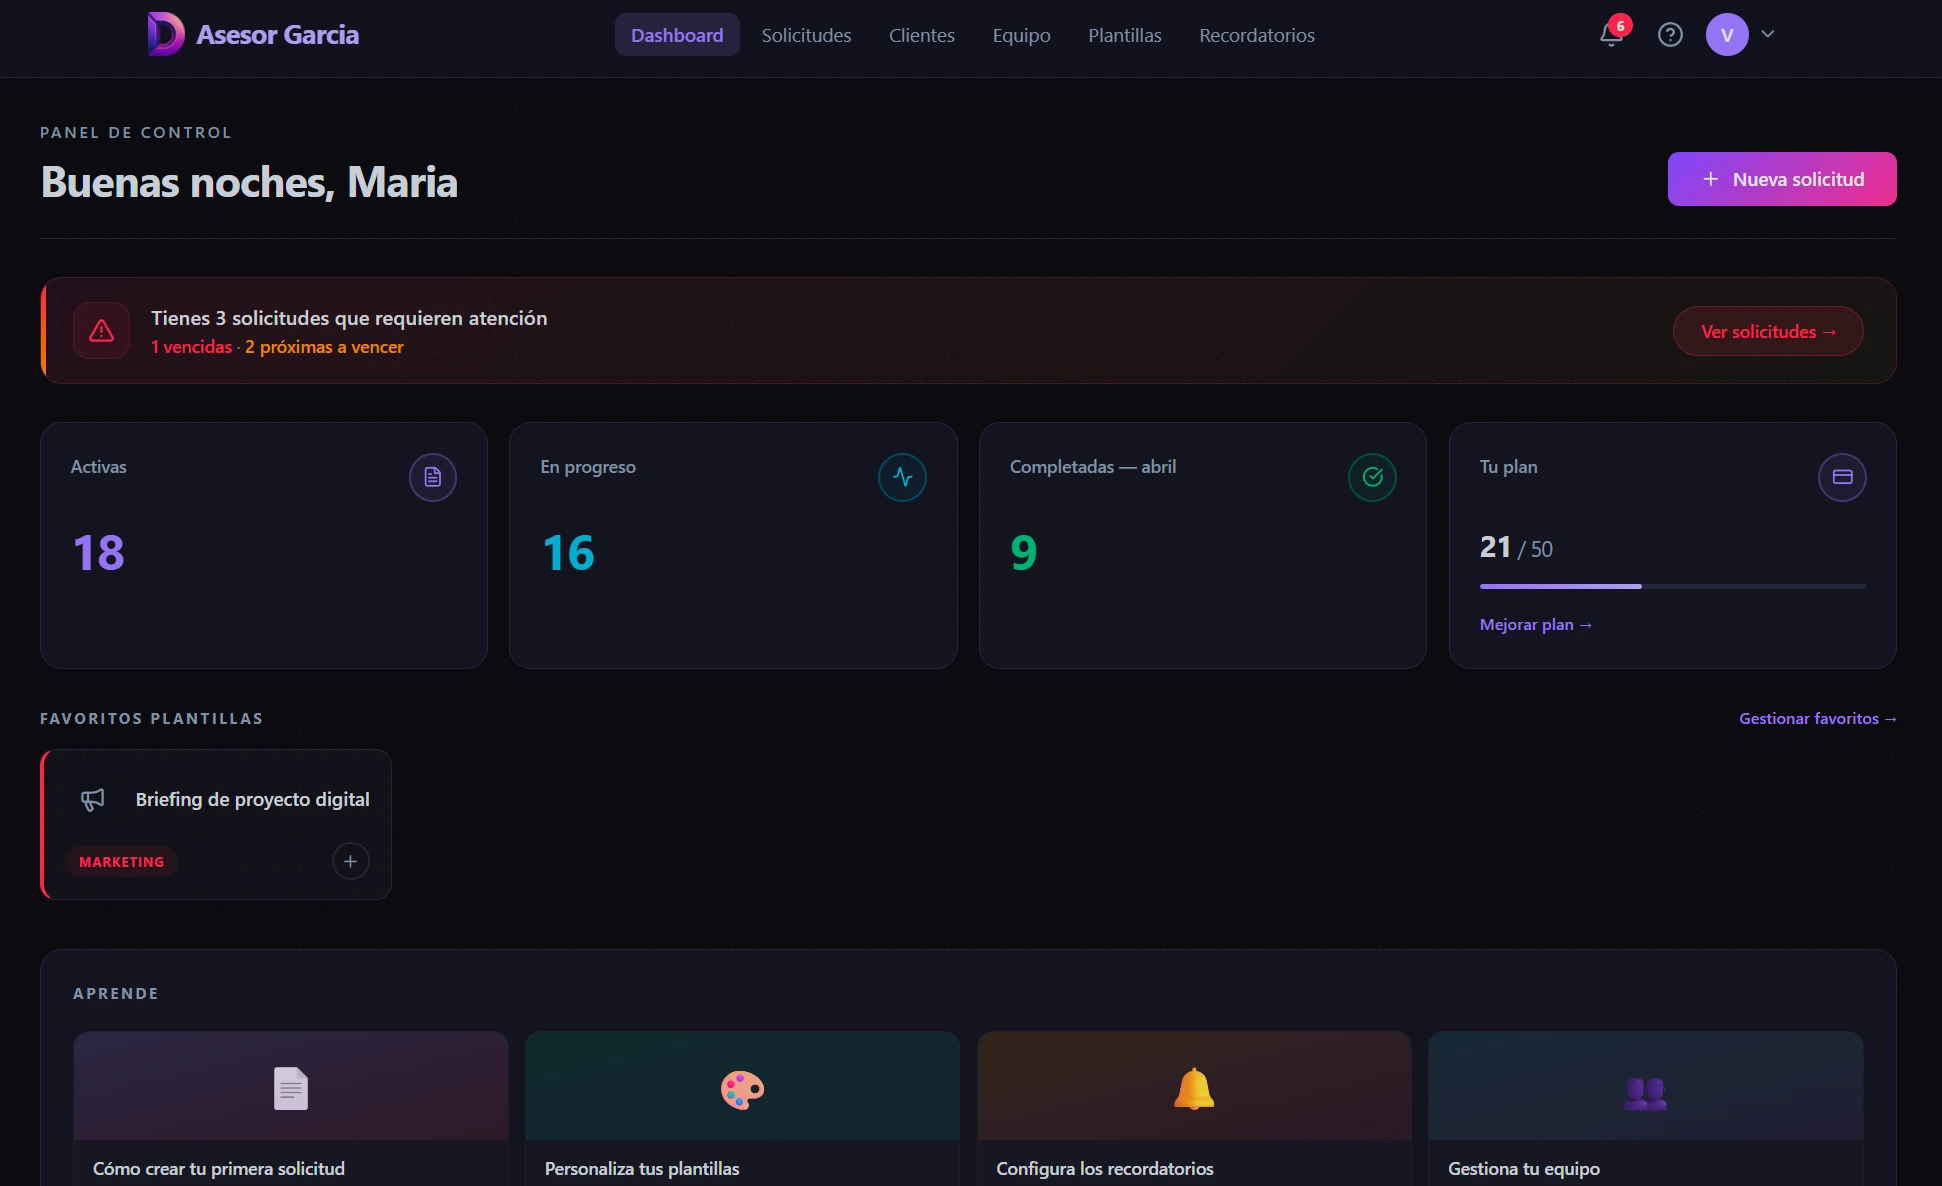The width and height of the screenshot is (1942, 1186).
Task: Click the document icon on the Activas card
Action: [x=431, y=477]
